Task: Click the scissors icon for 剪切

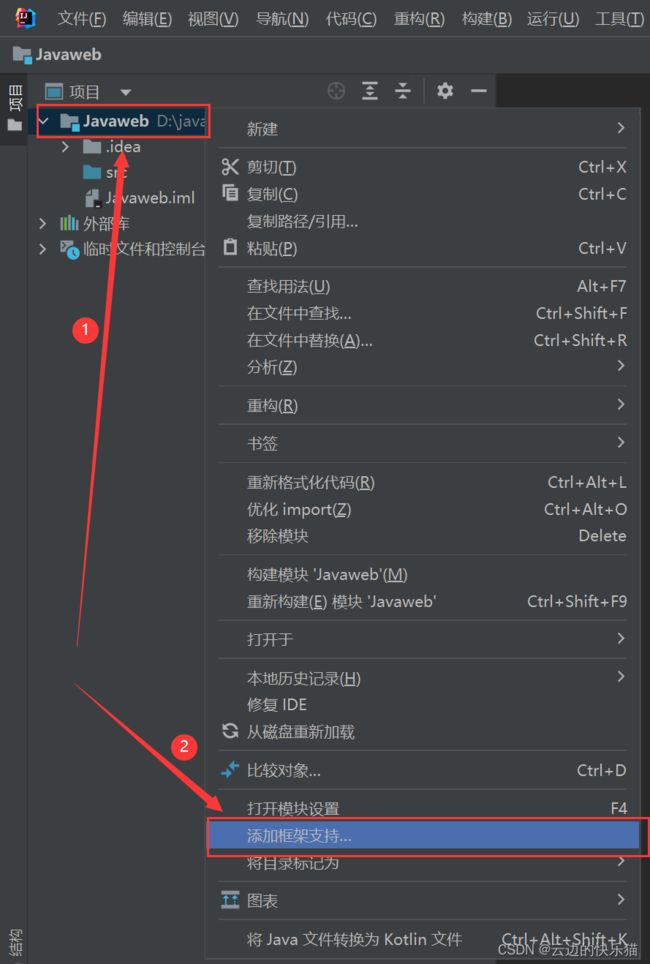Action: [x=230, y=167]
